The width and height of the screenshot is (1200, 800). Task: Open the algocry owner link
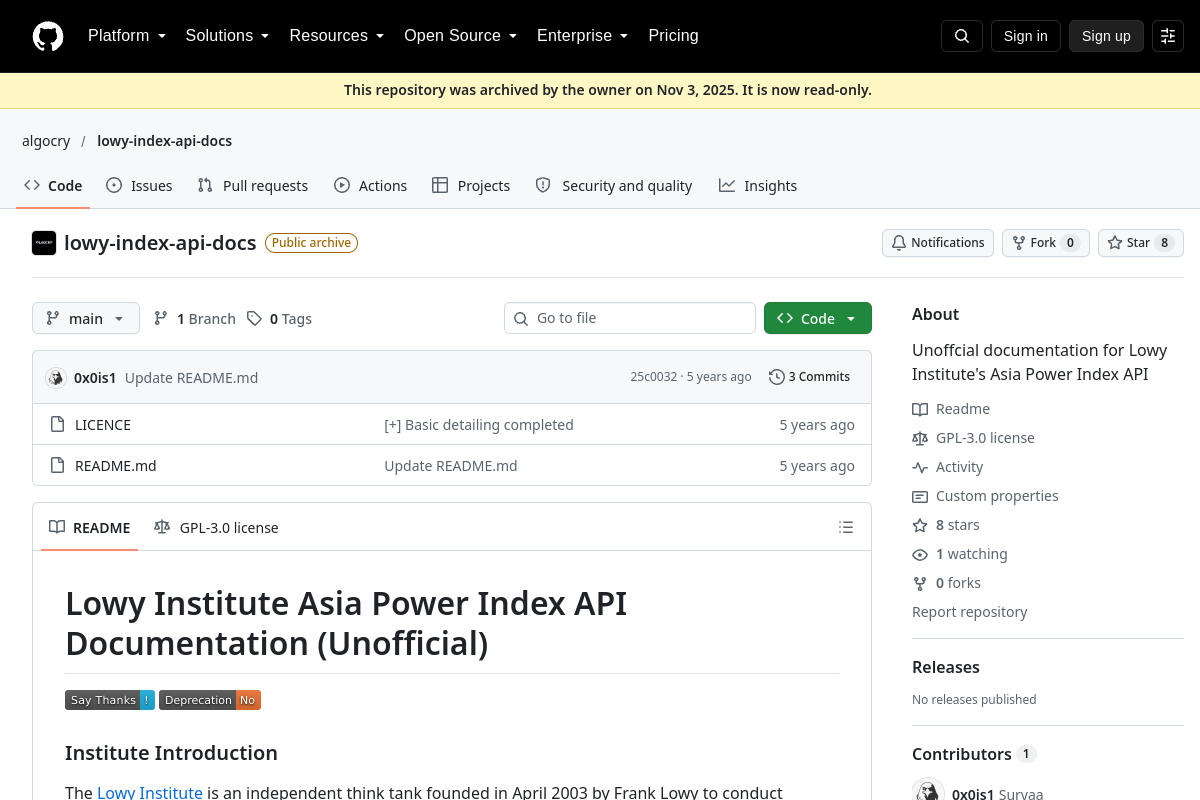tap(46, 141)
